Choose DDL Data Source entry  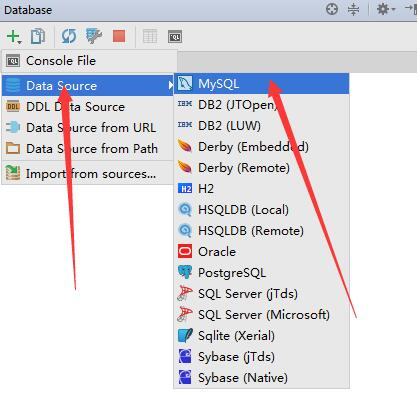pyautogui.click(x=88, y=107)
